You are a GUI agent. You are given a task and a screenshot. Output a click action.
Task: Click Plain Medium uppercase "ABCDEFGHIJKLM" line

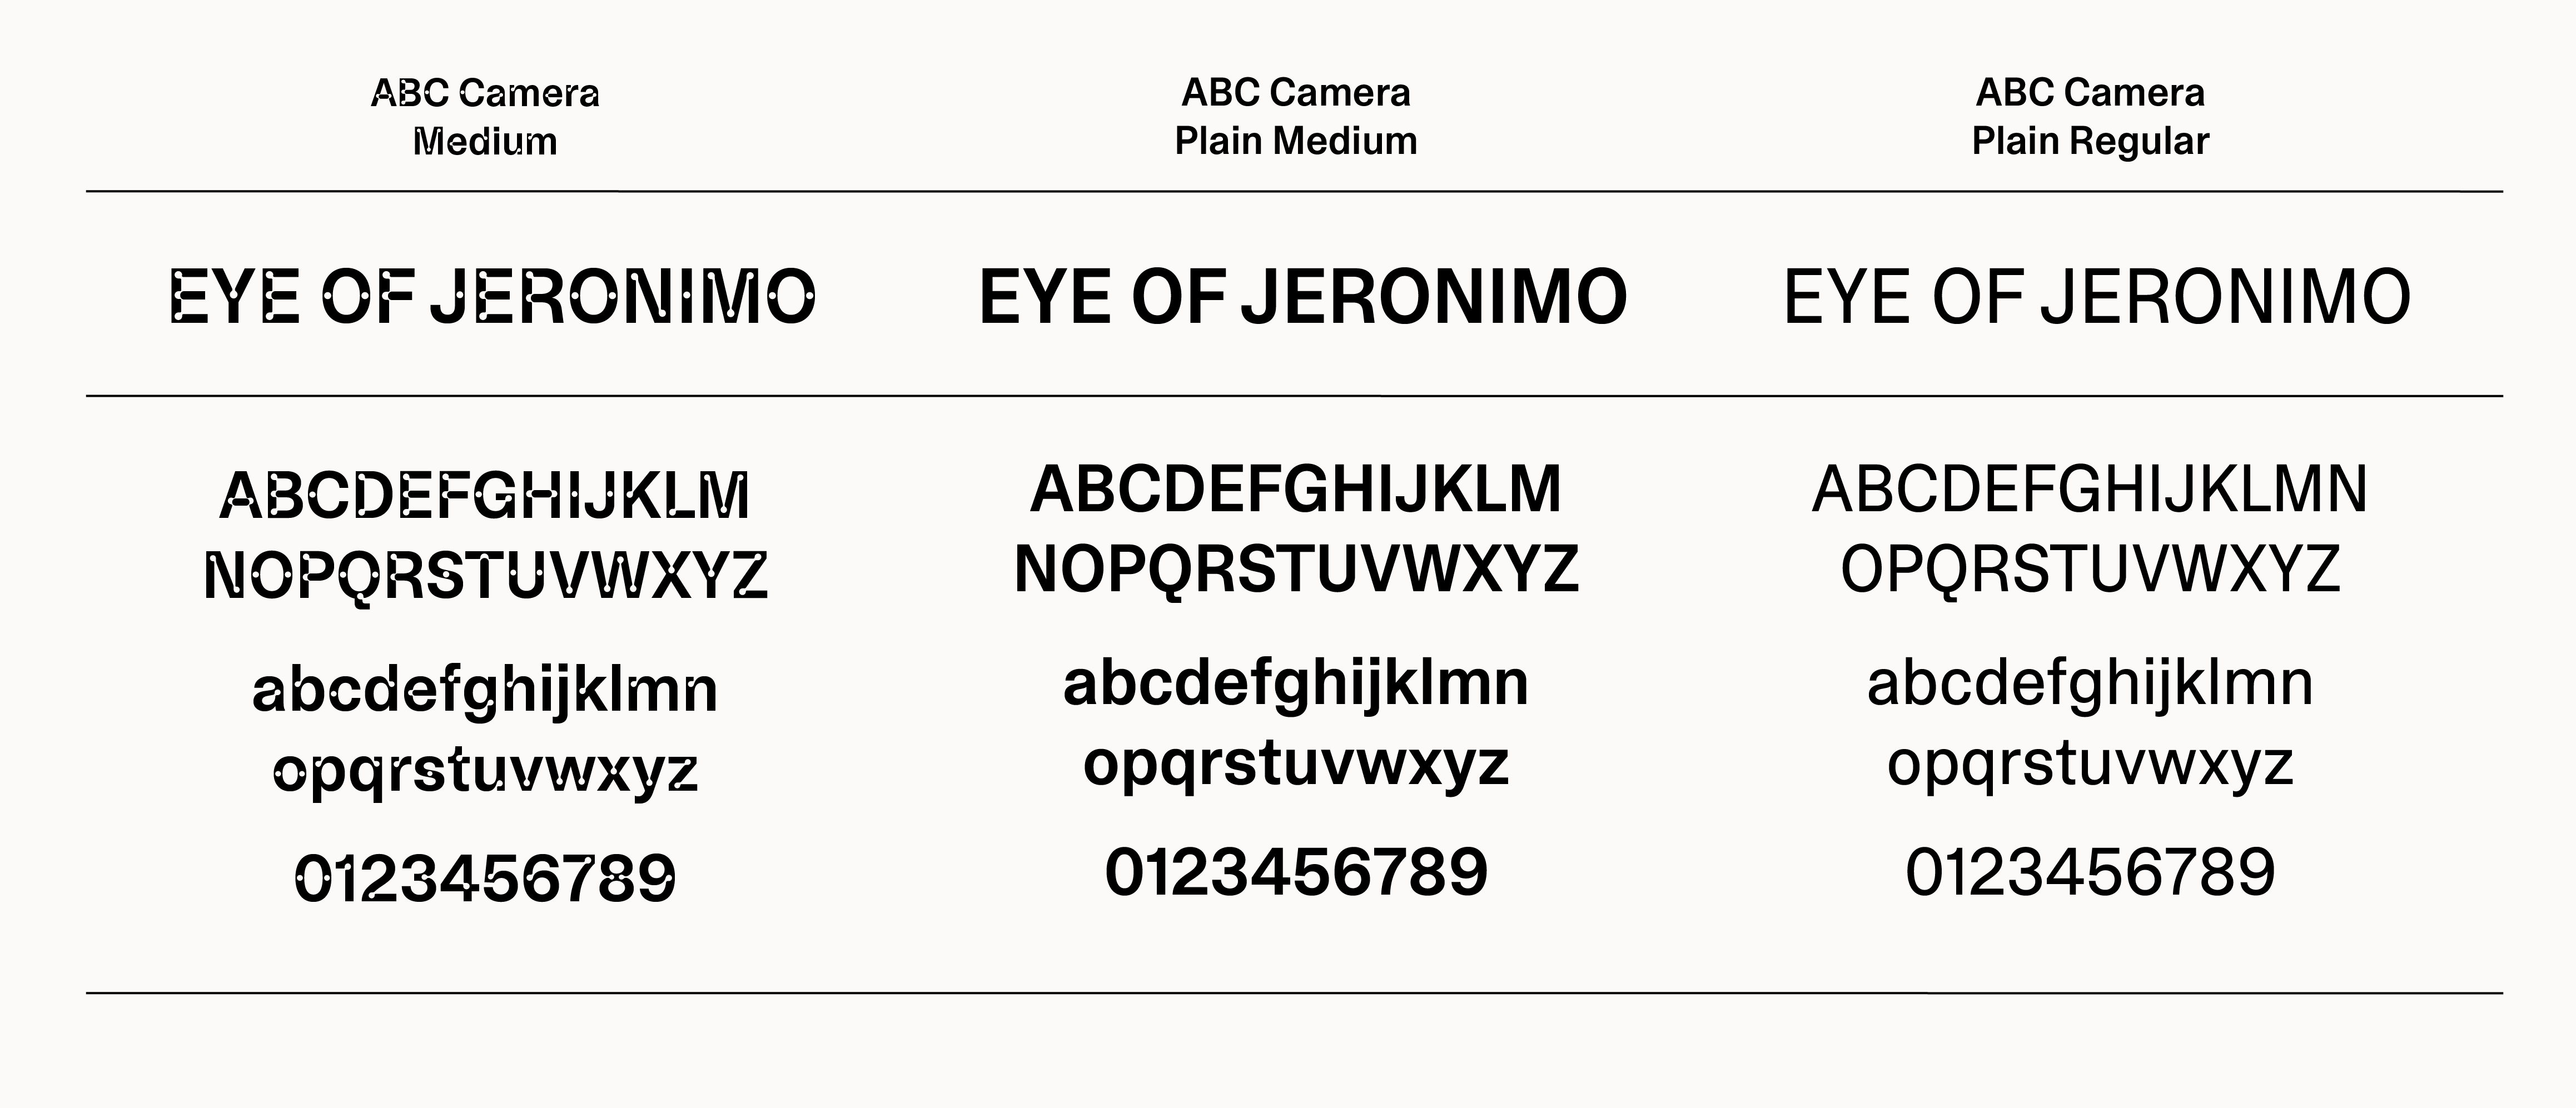click(x=1296, y=490)
